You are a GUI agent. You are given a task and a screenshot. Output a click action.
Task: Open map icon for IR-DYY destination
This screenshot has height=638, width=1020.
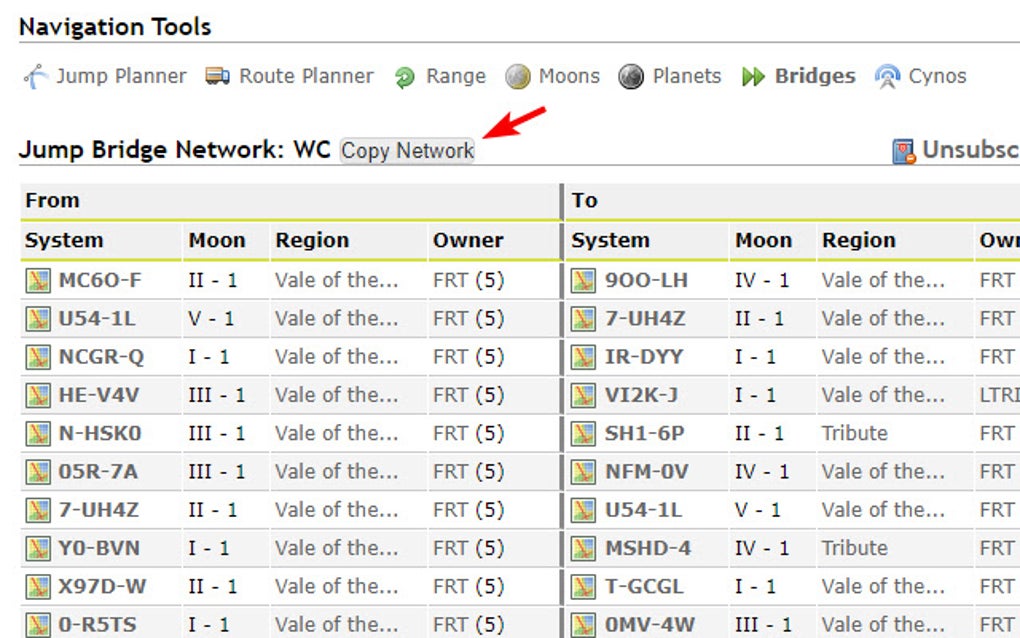pos(584,358)
